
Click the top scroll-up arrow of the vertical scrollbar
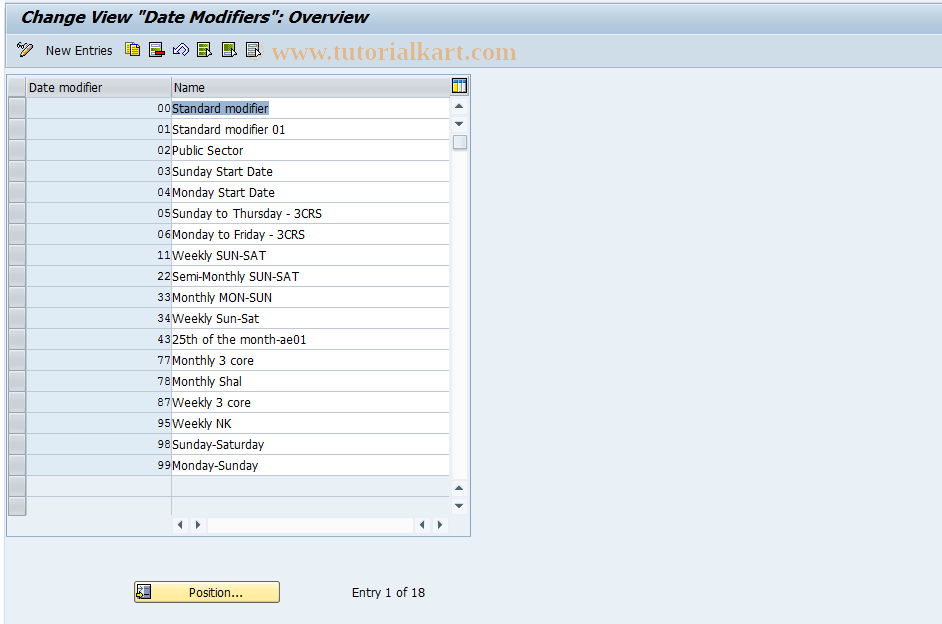459,106
